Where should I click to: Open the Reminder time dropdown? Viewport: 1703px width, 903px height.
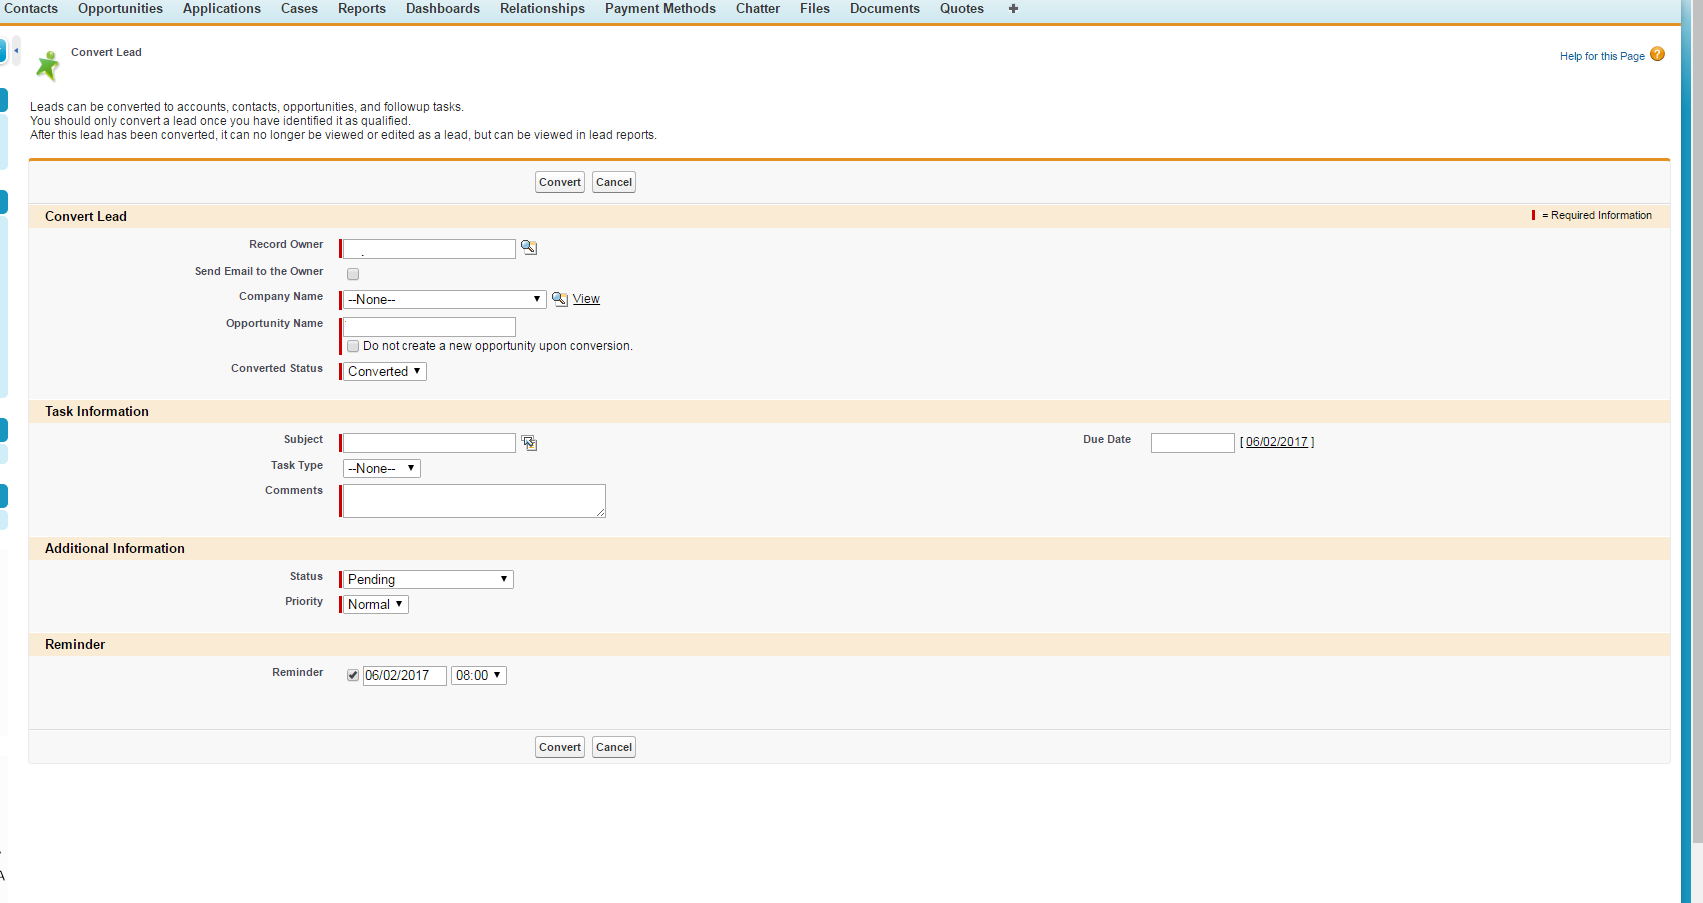[479, 675]
